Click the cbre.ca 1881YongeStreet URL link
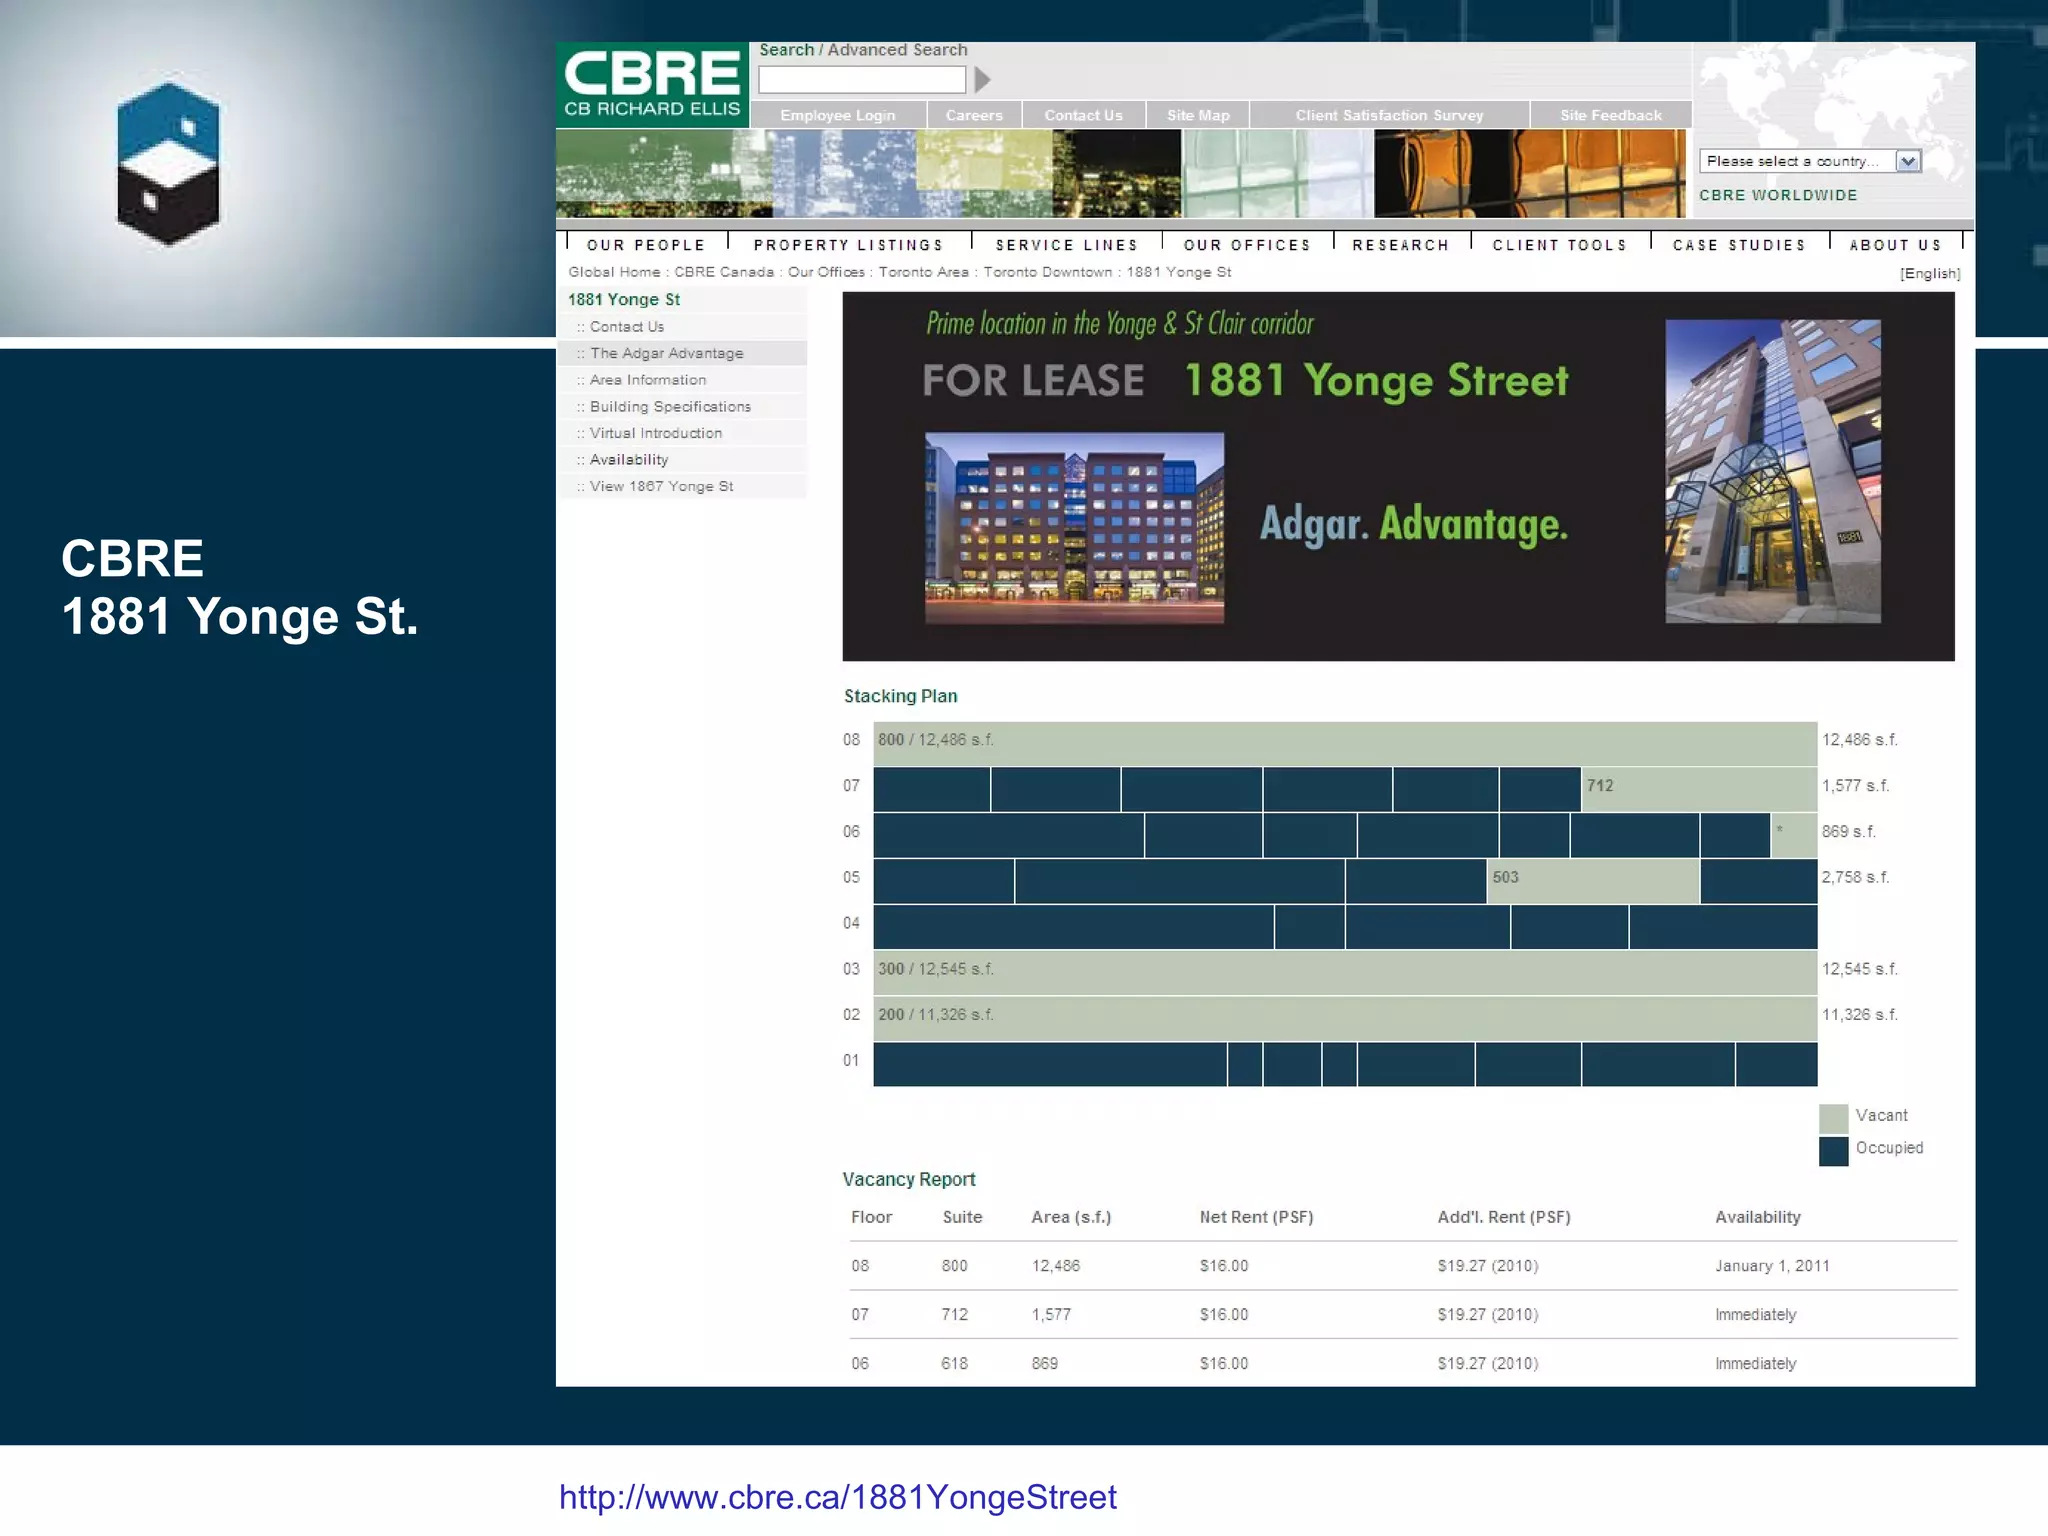 coord(837,1497)
